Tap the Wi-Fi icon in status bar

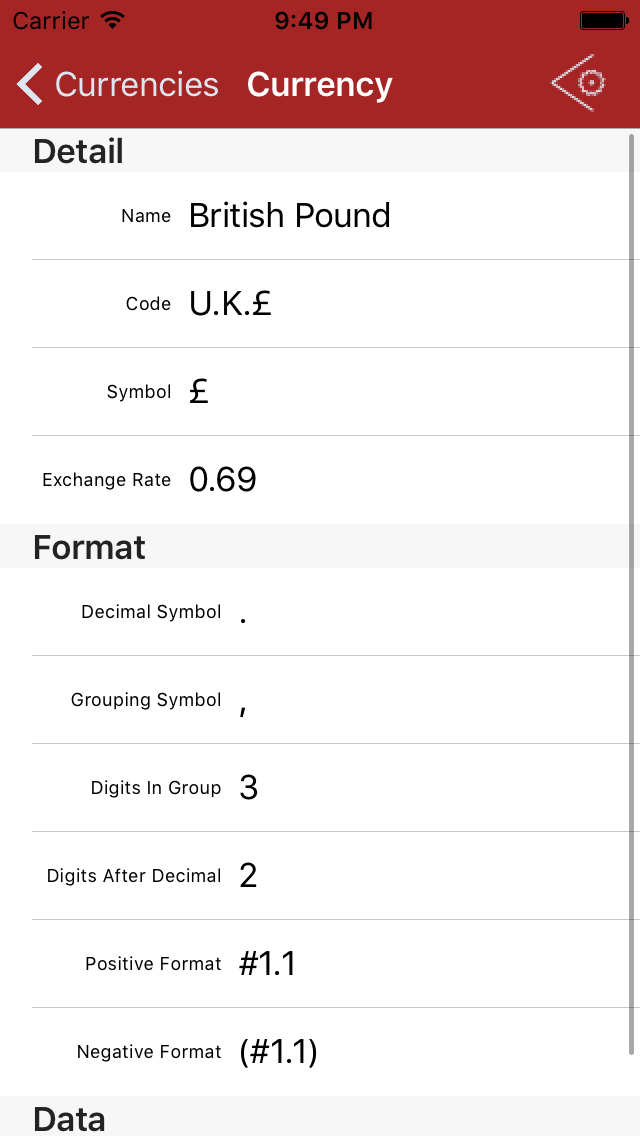pos(113,20)
